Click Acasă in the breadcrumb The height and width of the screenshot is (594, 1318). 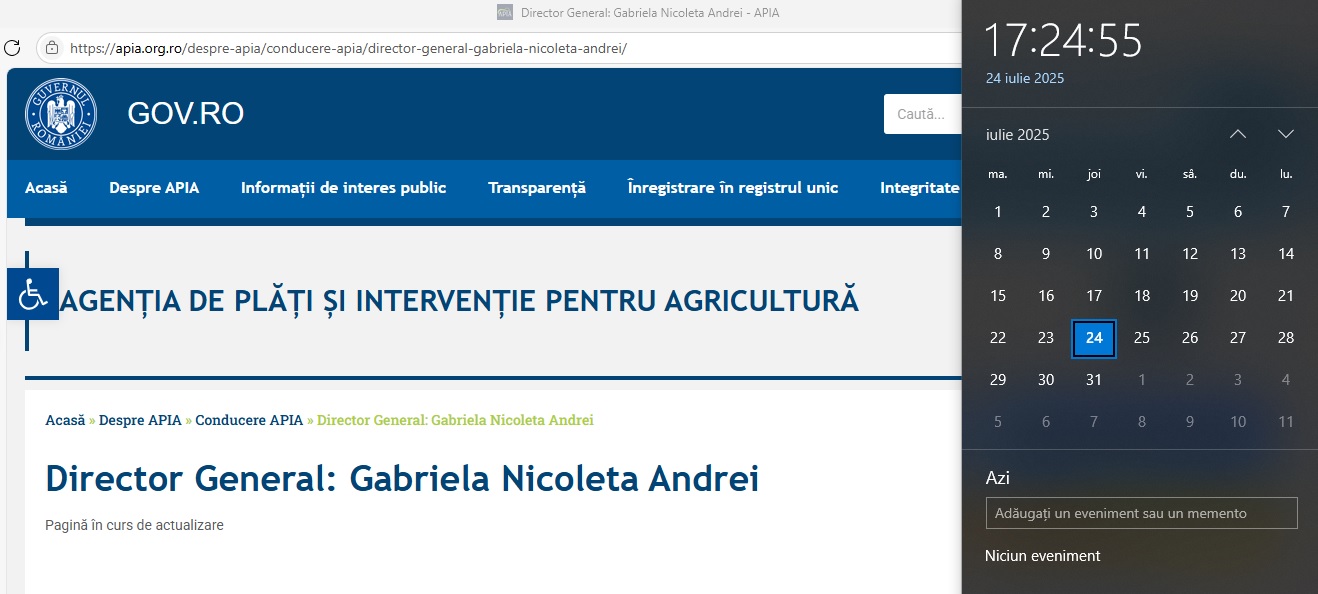click(65, 420)
